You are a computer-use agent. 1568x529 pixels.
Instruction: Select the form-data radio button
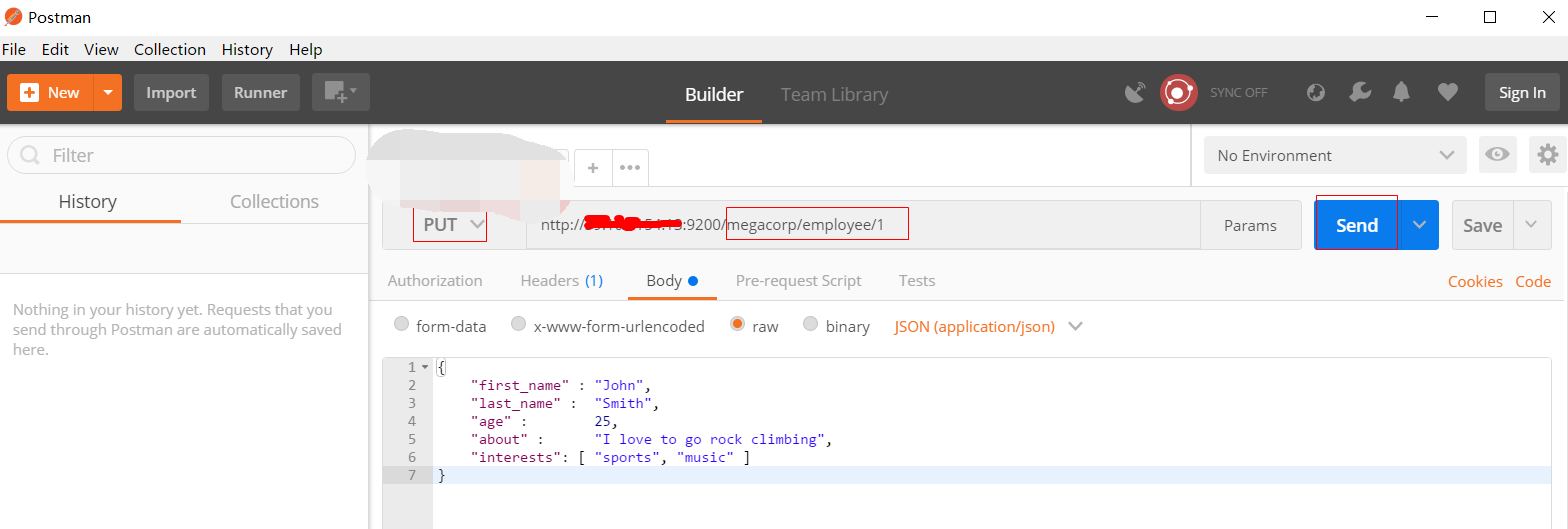click(402, 325)
